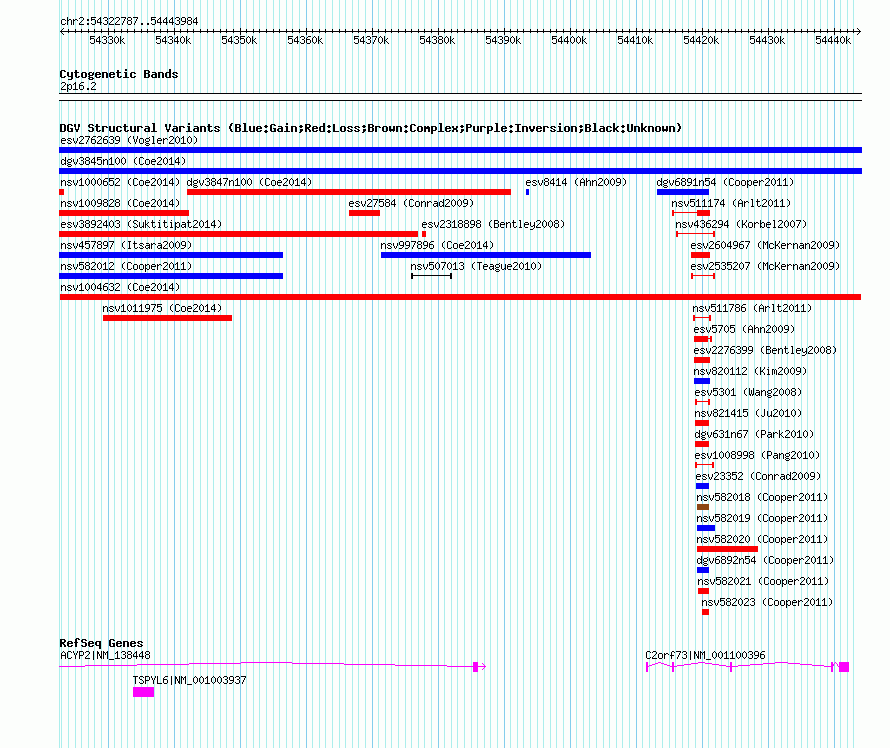Click nsv582012 (Cooper2011) label

tap(126, 266)
